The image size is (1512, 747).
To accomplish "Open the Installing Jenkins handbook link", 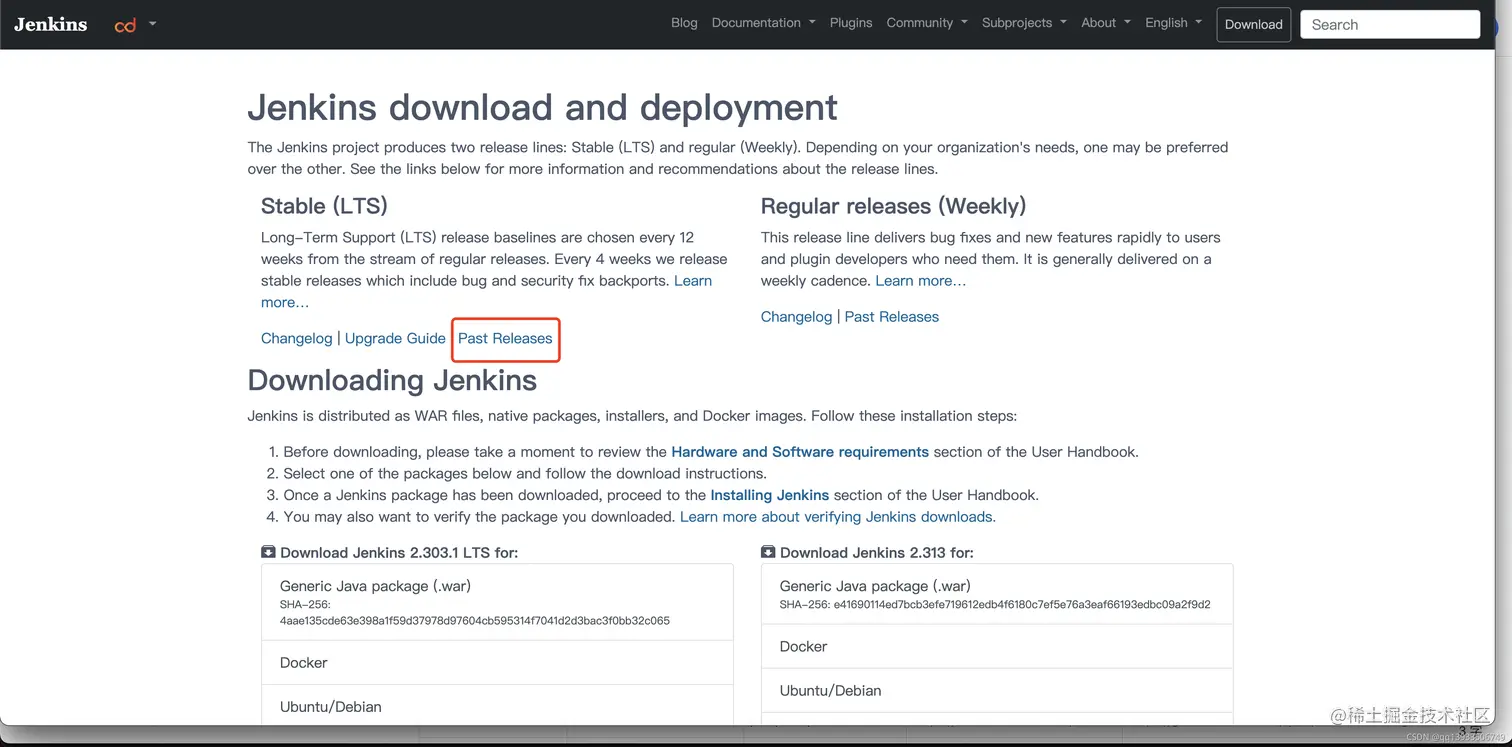I will click(769, 495).
